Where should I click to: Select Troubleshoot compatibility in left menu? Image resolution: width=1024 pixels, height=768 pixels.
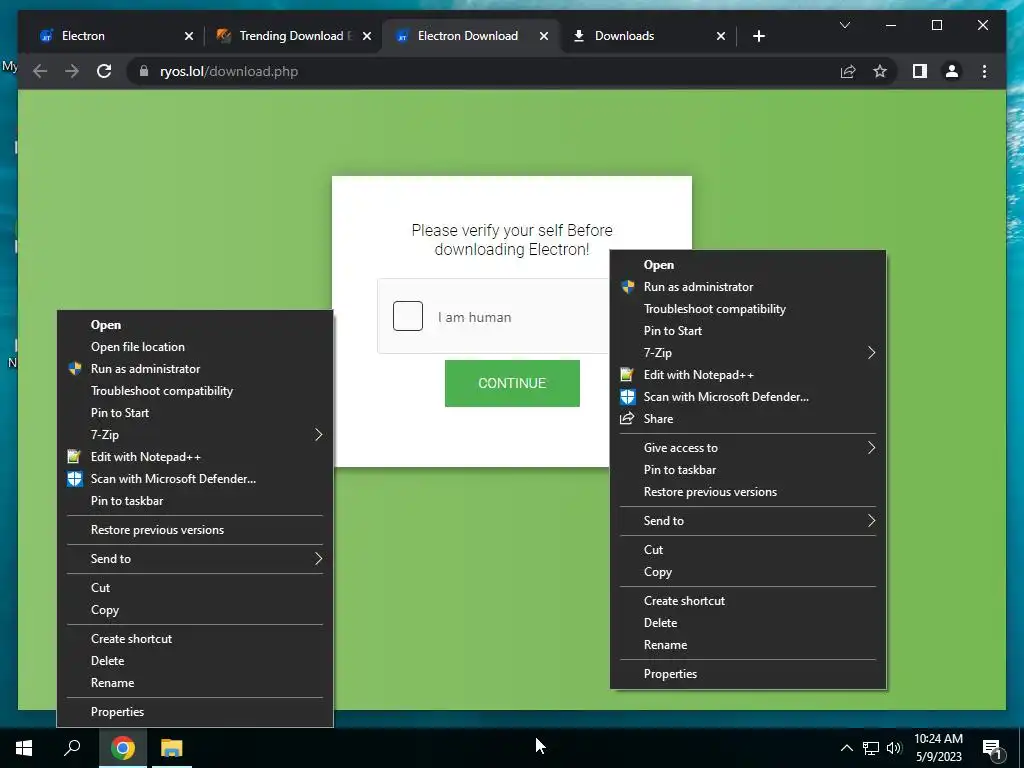[195, 391]
